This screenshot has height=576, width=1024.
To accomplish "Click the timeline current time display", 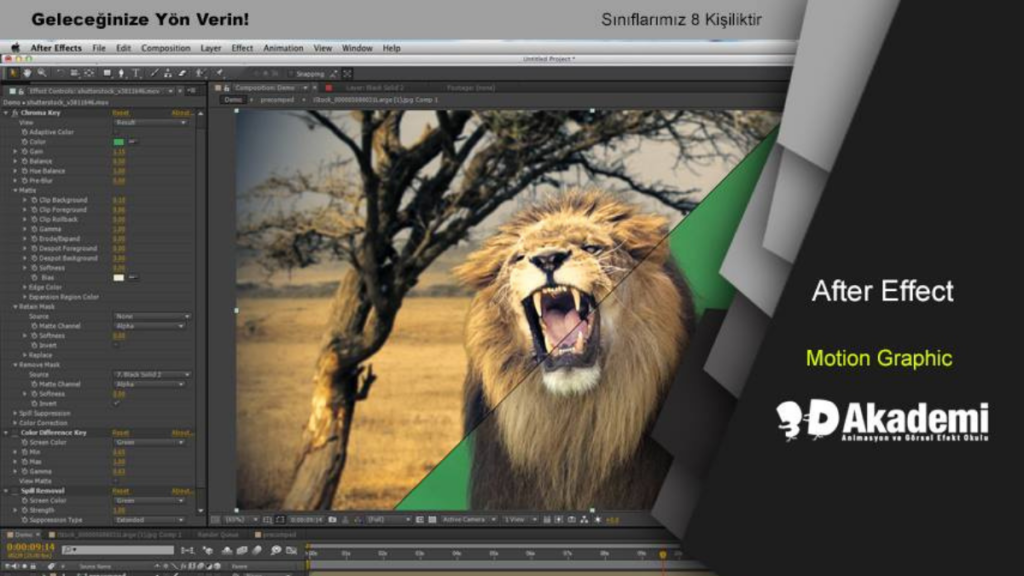I will point(30,547).
